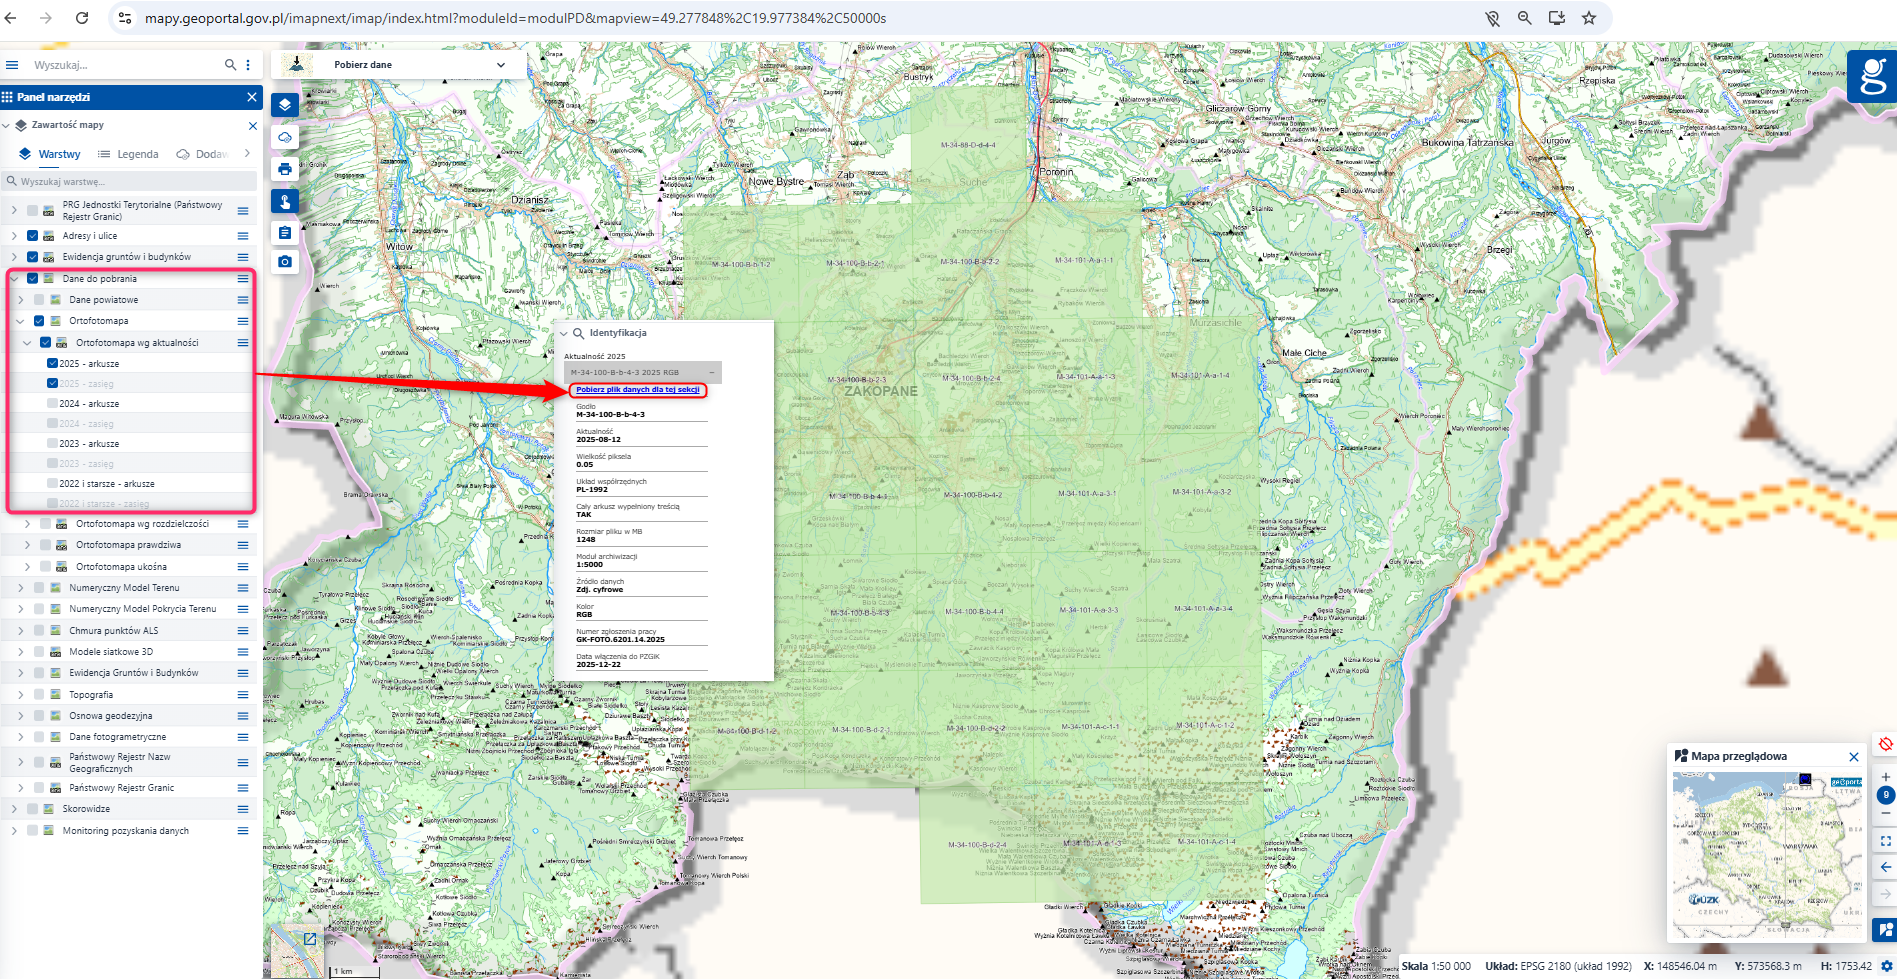1897x979 pixels.
Task: Click 'Pobierz plik danych dla tej sekcji' link
Action: 637,390
